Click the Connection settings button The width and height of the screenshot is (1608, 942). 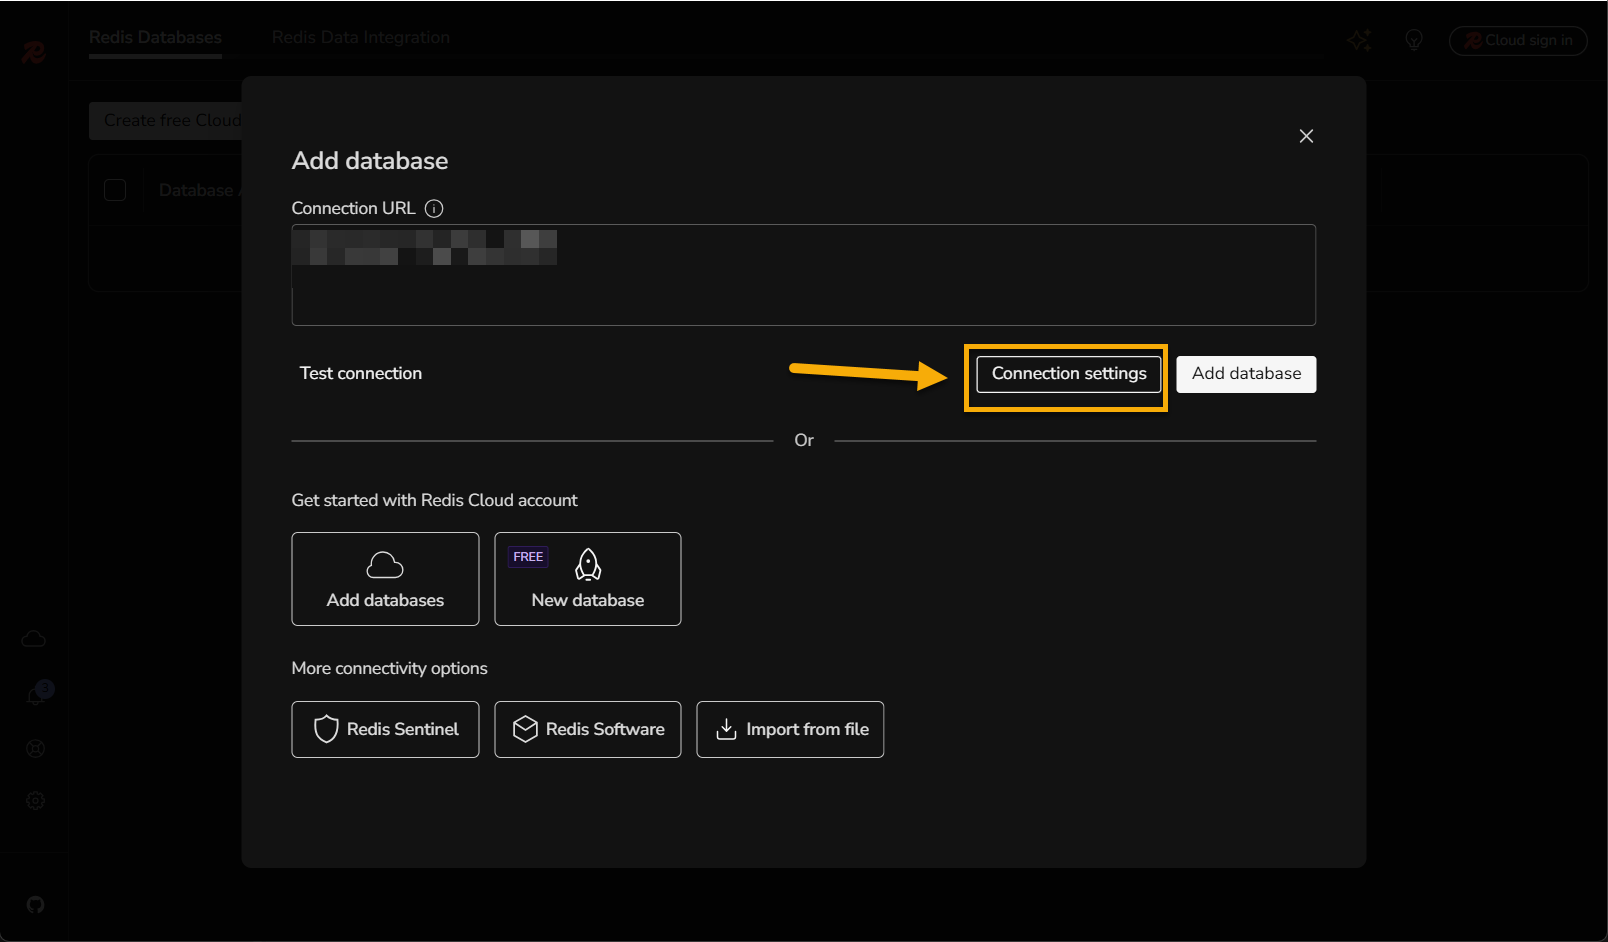point(1068,374)
